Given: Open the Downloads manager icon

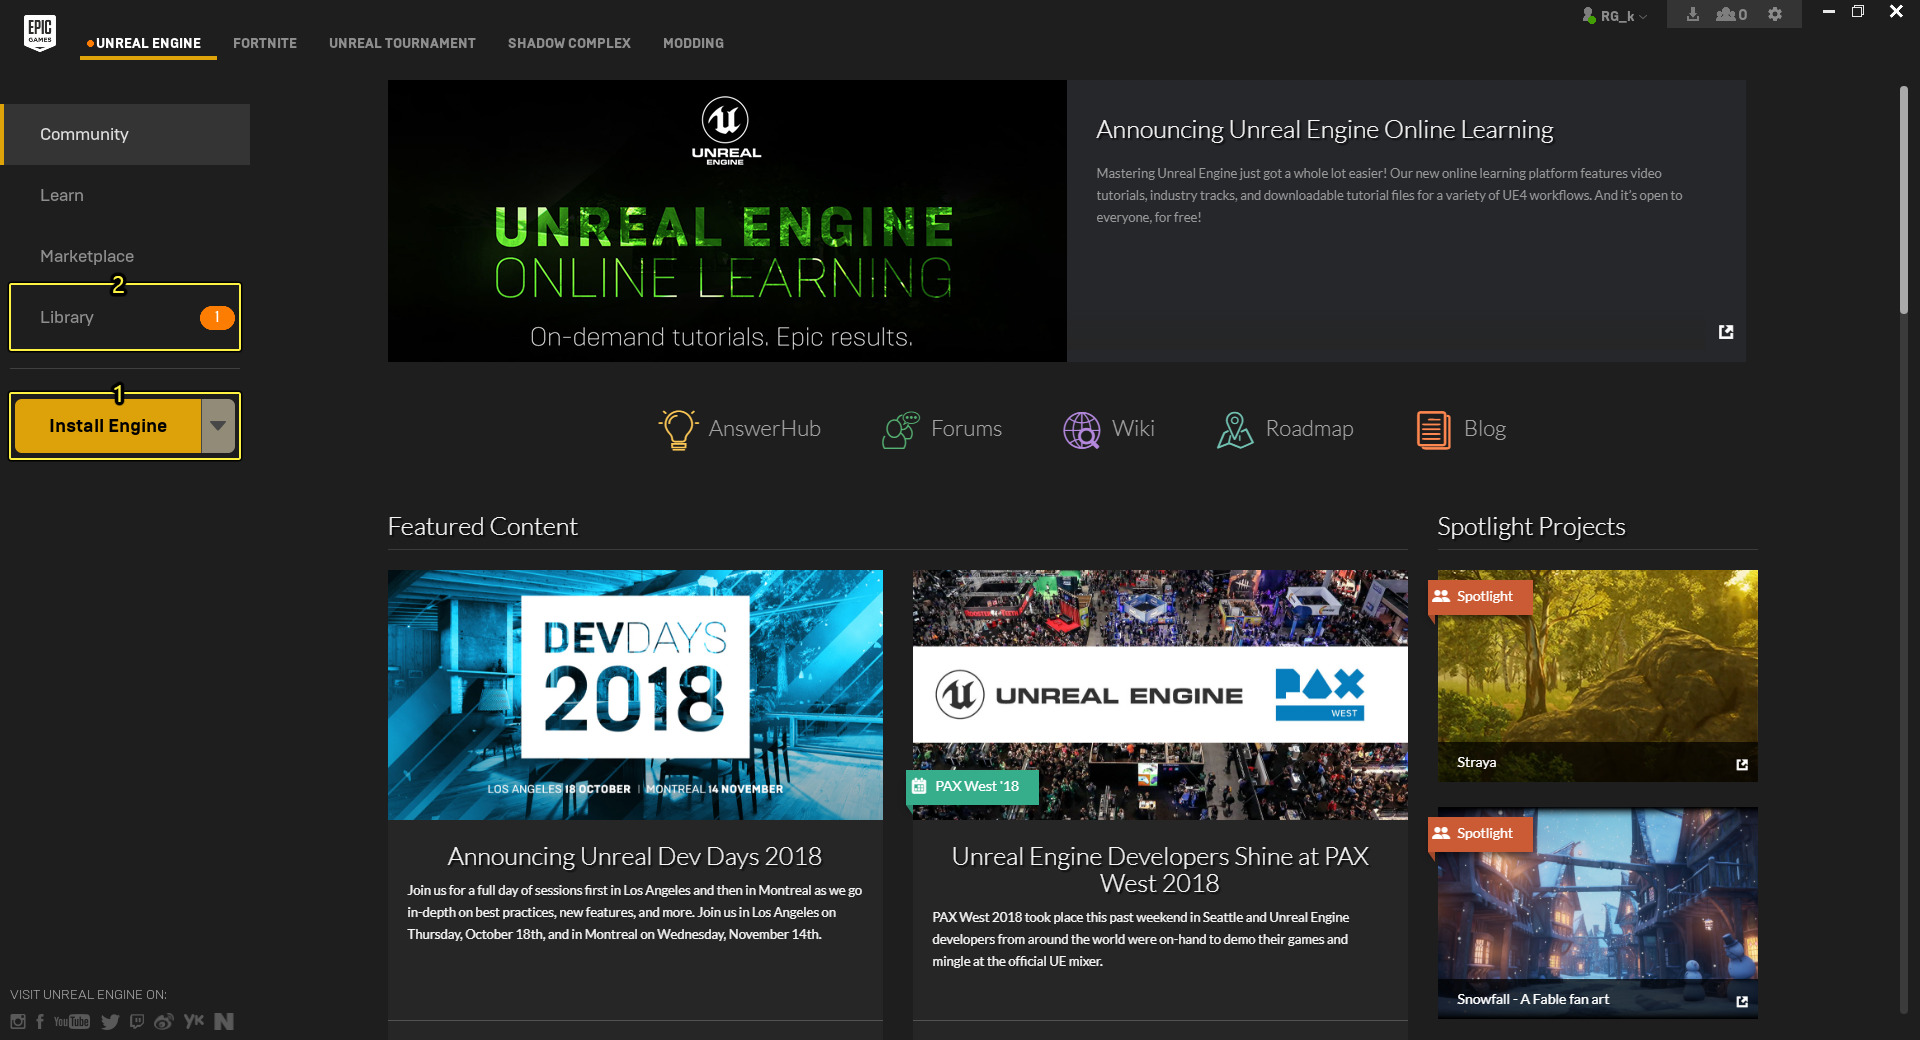Looking at the screenshot, I should pyautogui.click(x=1693, y=14).
